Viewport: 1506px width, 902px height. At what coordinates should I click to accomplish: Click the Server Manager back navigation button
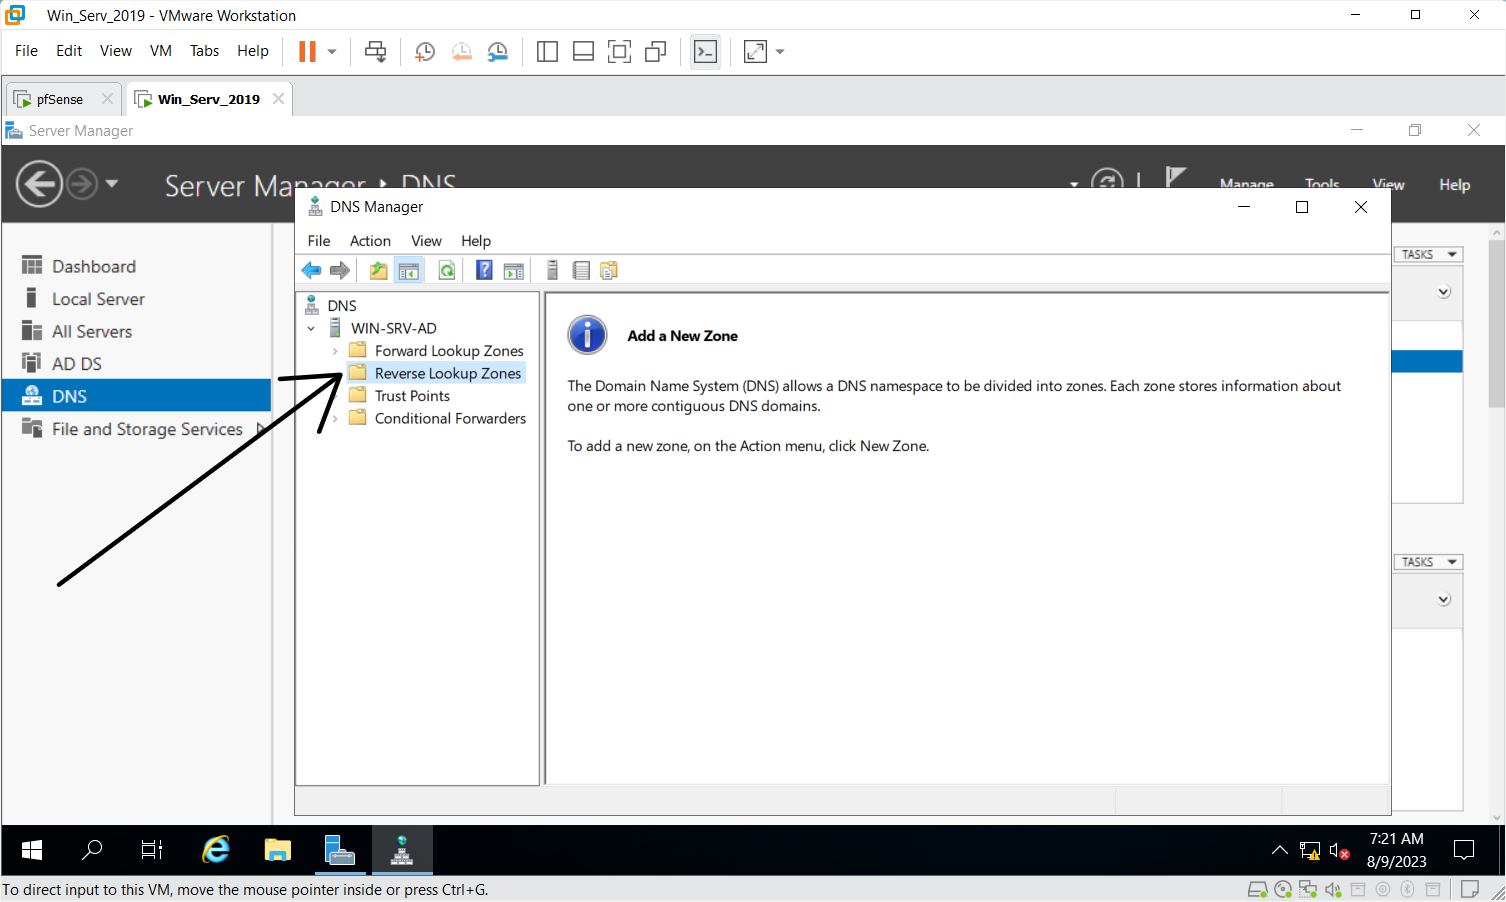pyautogui.click(x=40, y=184)
